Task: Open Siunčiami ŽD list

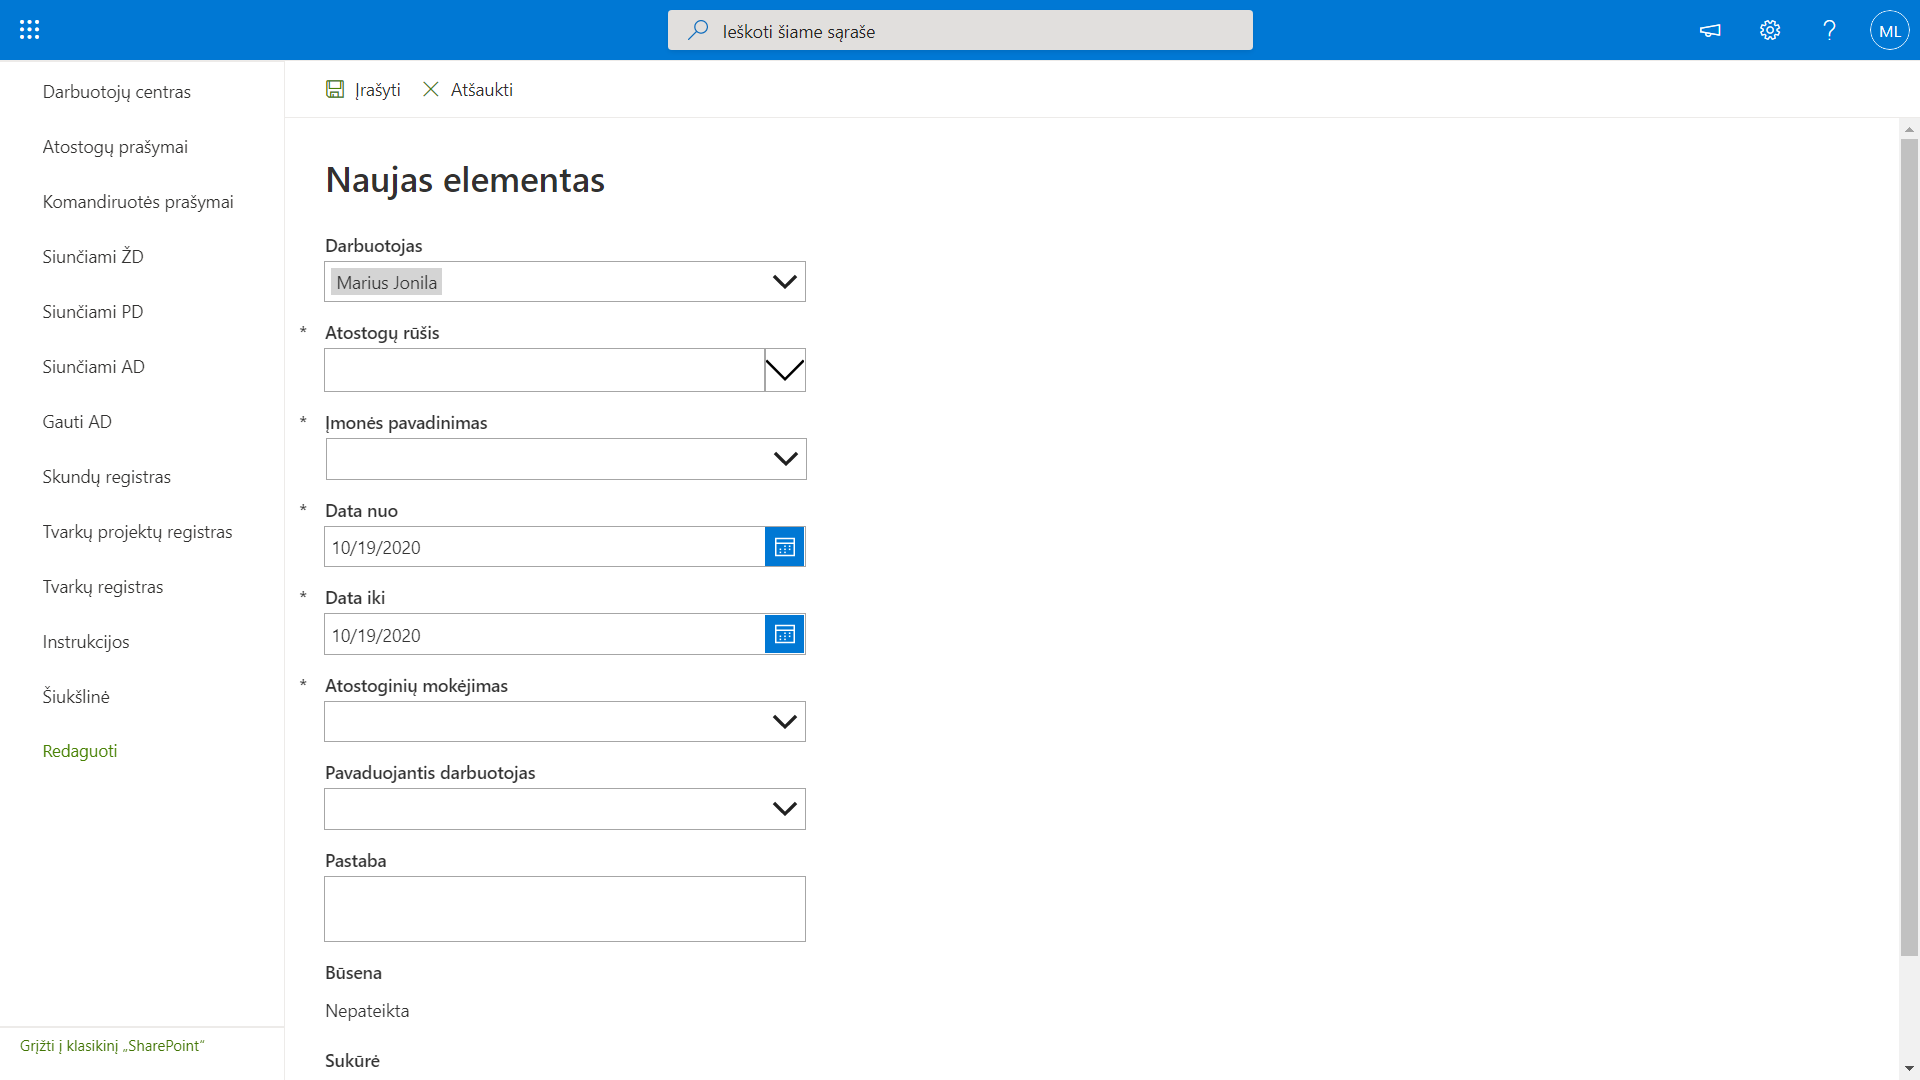Action: (x=93, y=256)
